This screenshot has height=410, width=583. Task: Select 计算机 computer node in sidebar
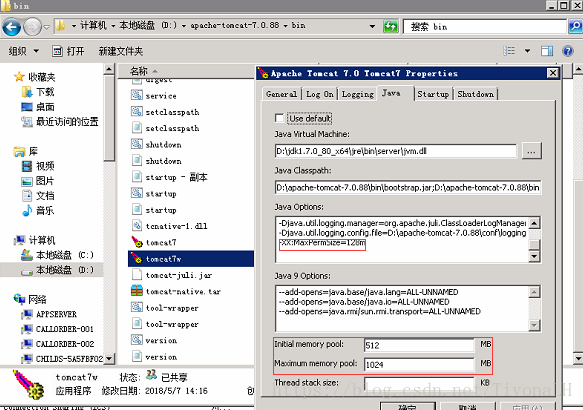[x=35, y=240]
